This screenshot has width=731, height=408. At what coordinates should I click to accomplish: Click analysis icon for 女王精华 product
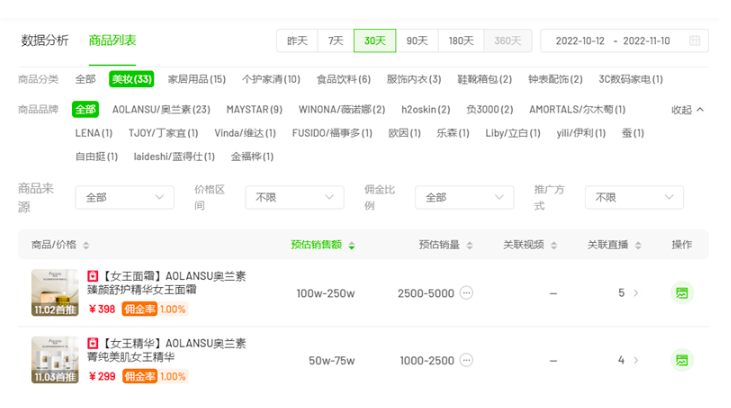click(x=682, y=360)
